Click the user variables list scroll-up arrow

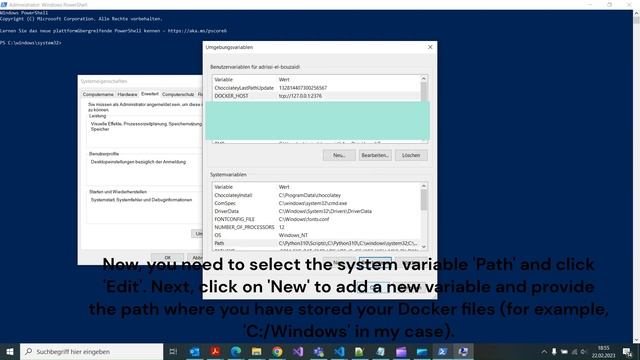pos(424,78)
